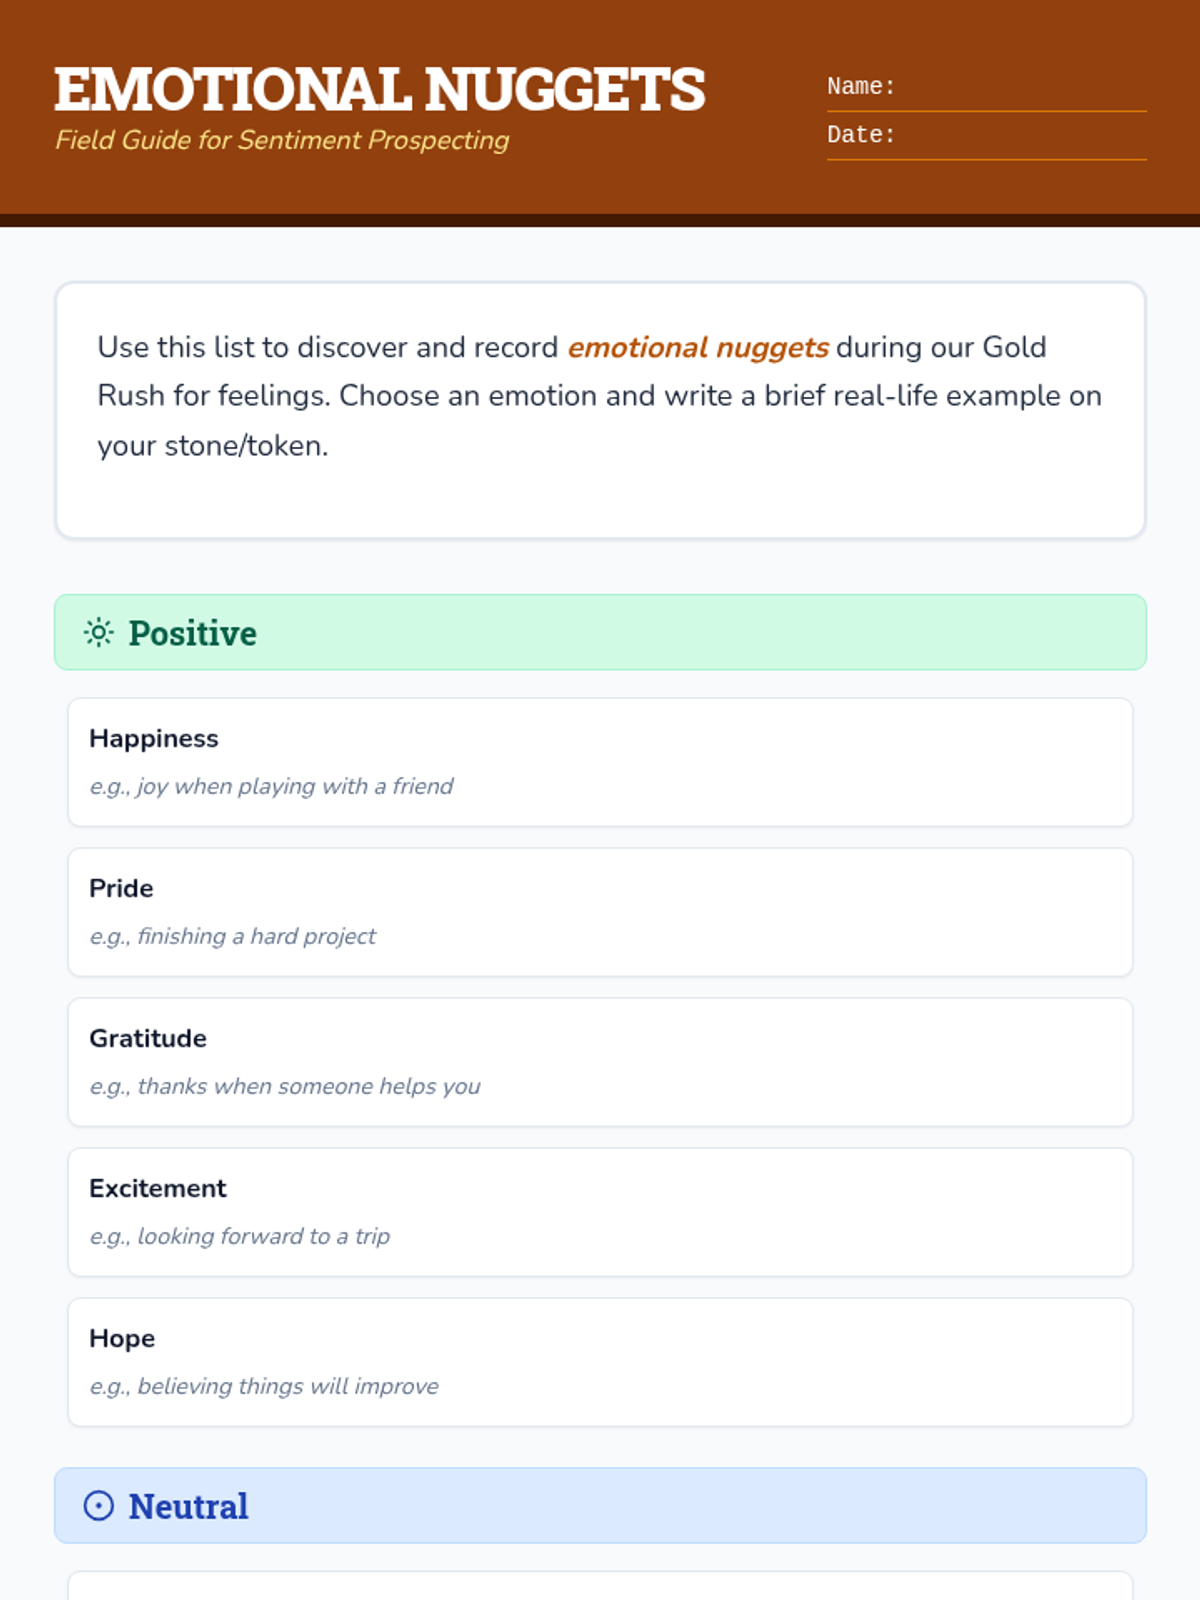Select the Gratitude emotion card
This screenshot has height=1600, width=1200.
[x=600, y=1062]
